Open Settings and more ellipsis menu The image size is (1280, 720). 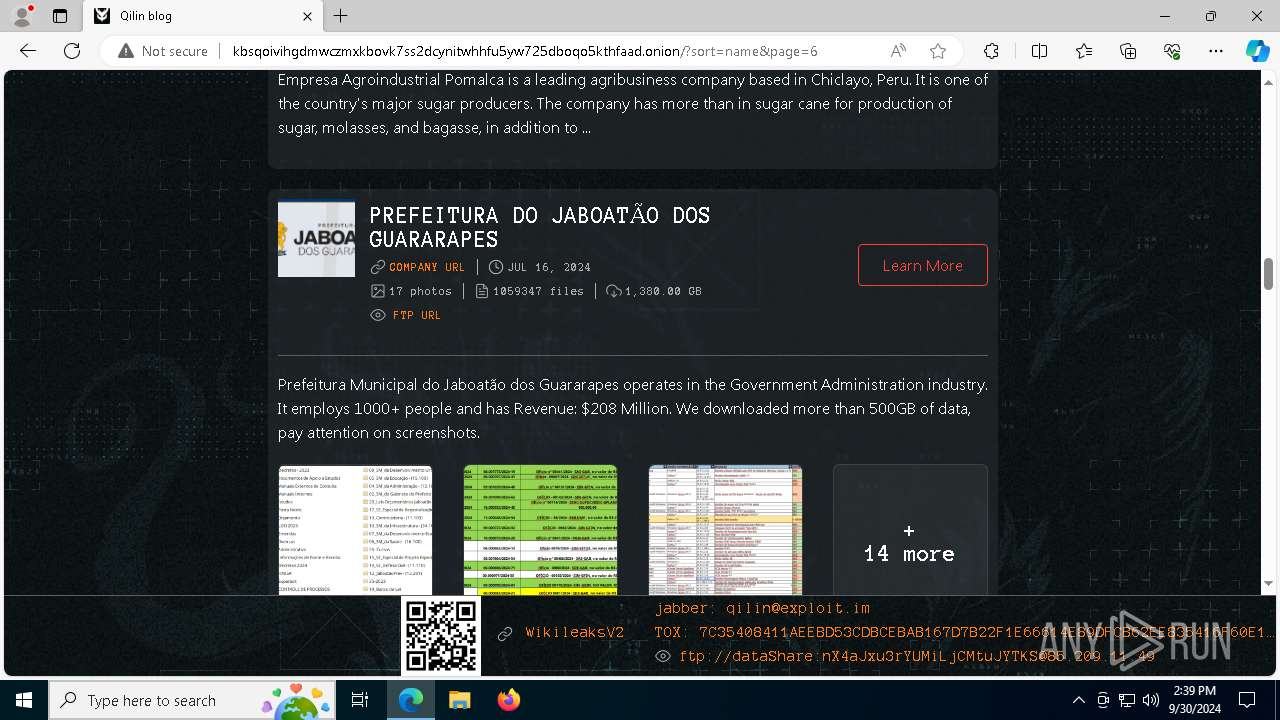point(1216,51)
